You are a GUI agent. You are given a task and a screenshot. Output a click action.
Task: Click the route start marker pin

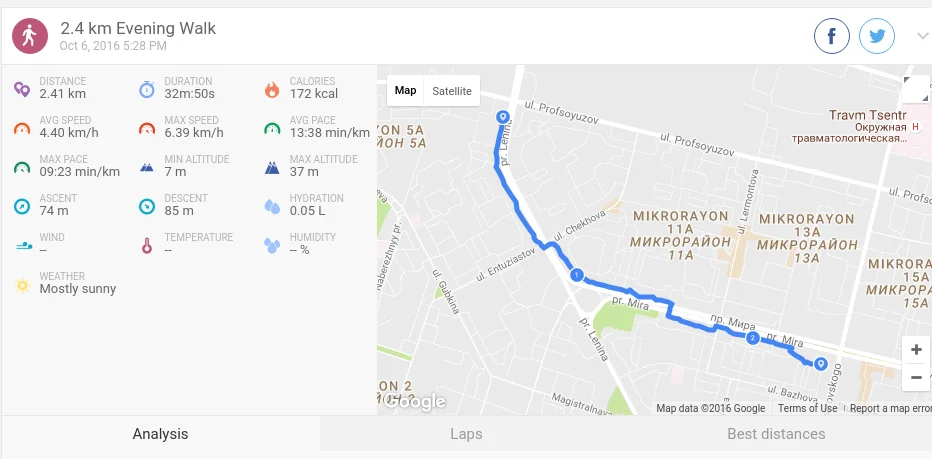(503, 117)
